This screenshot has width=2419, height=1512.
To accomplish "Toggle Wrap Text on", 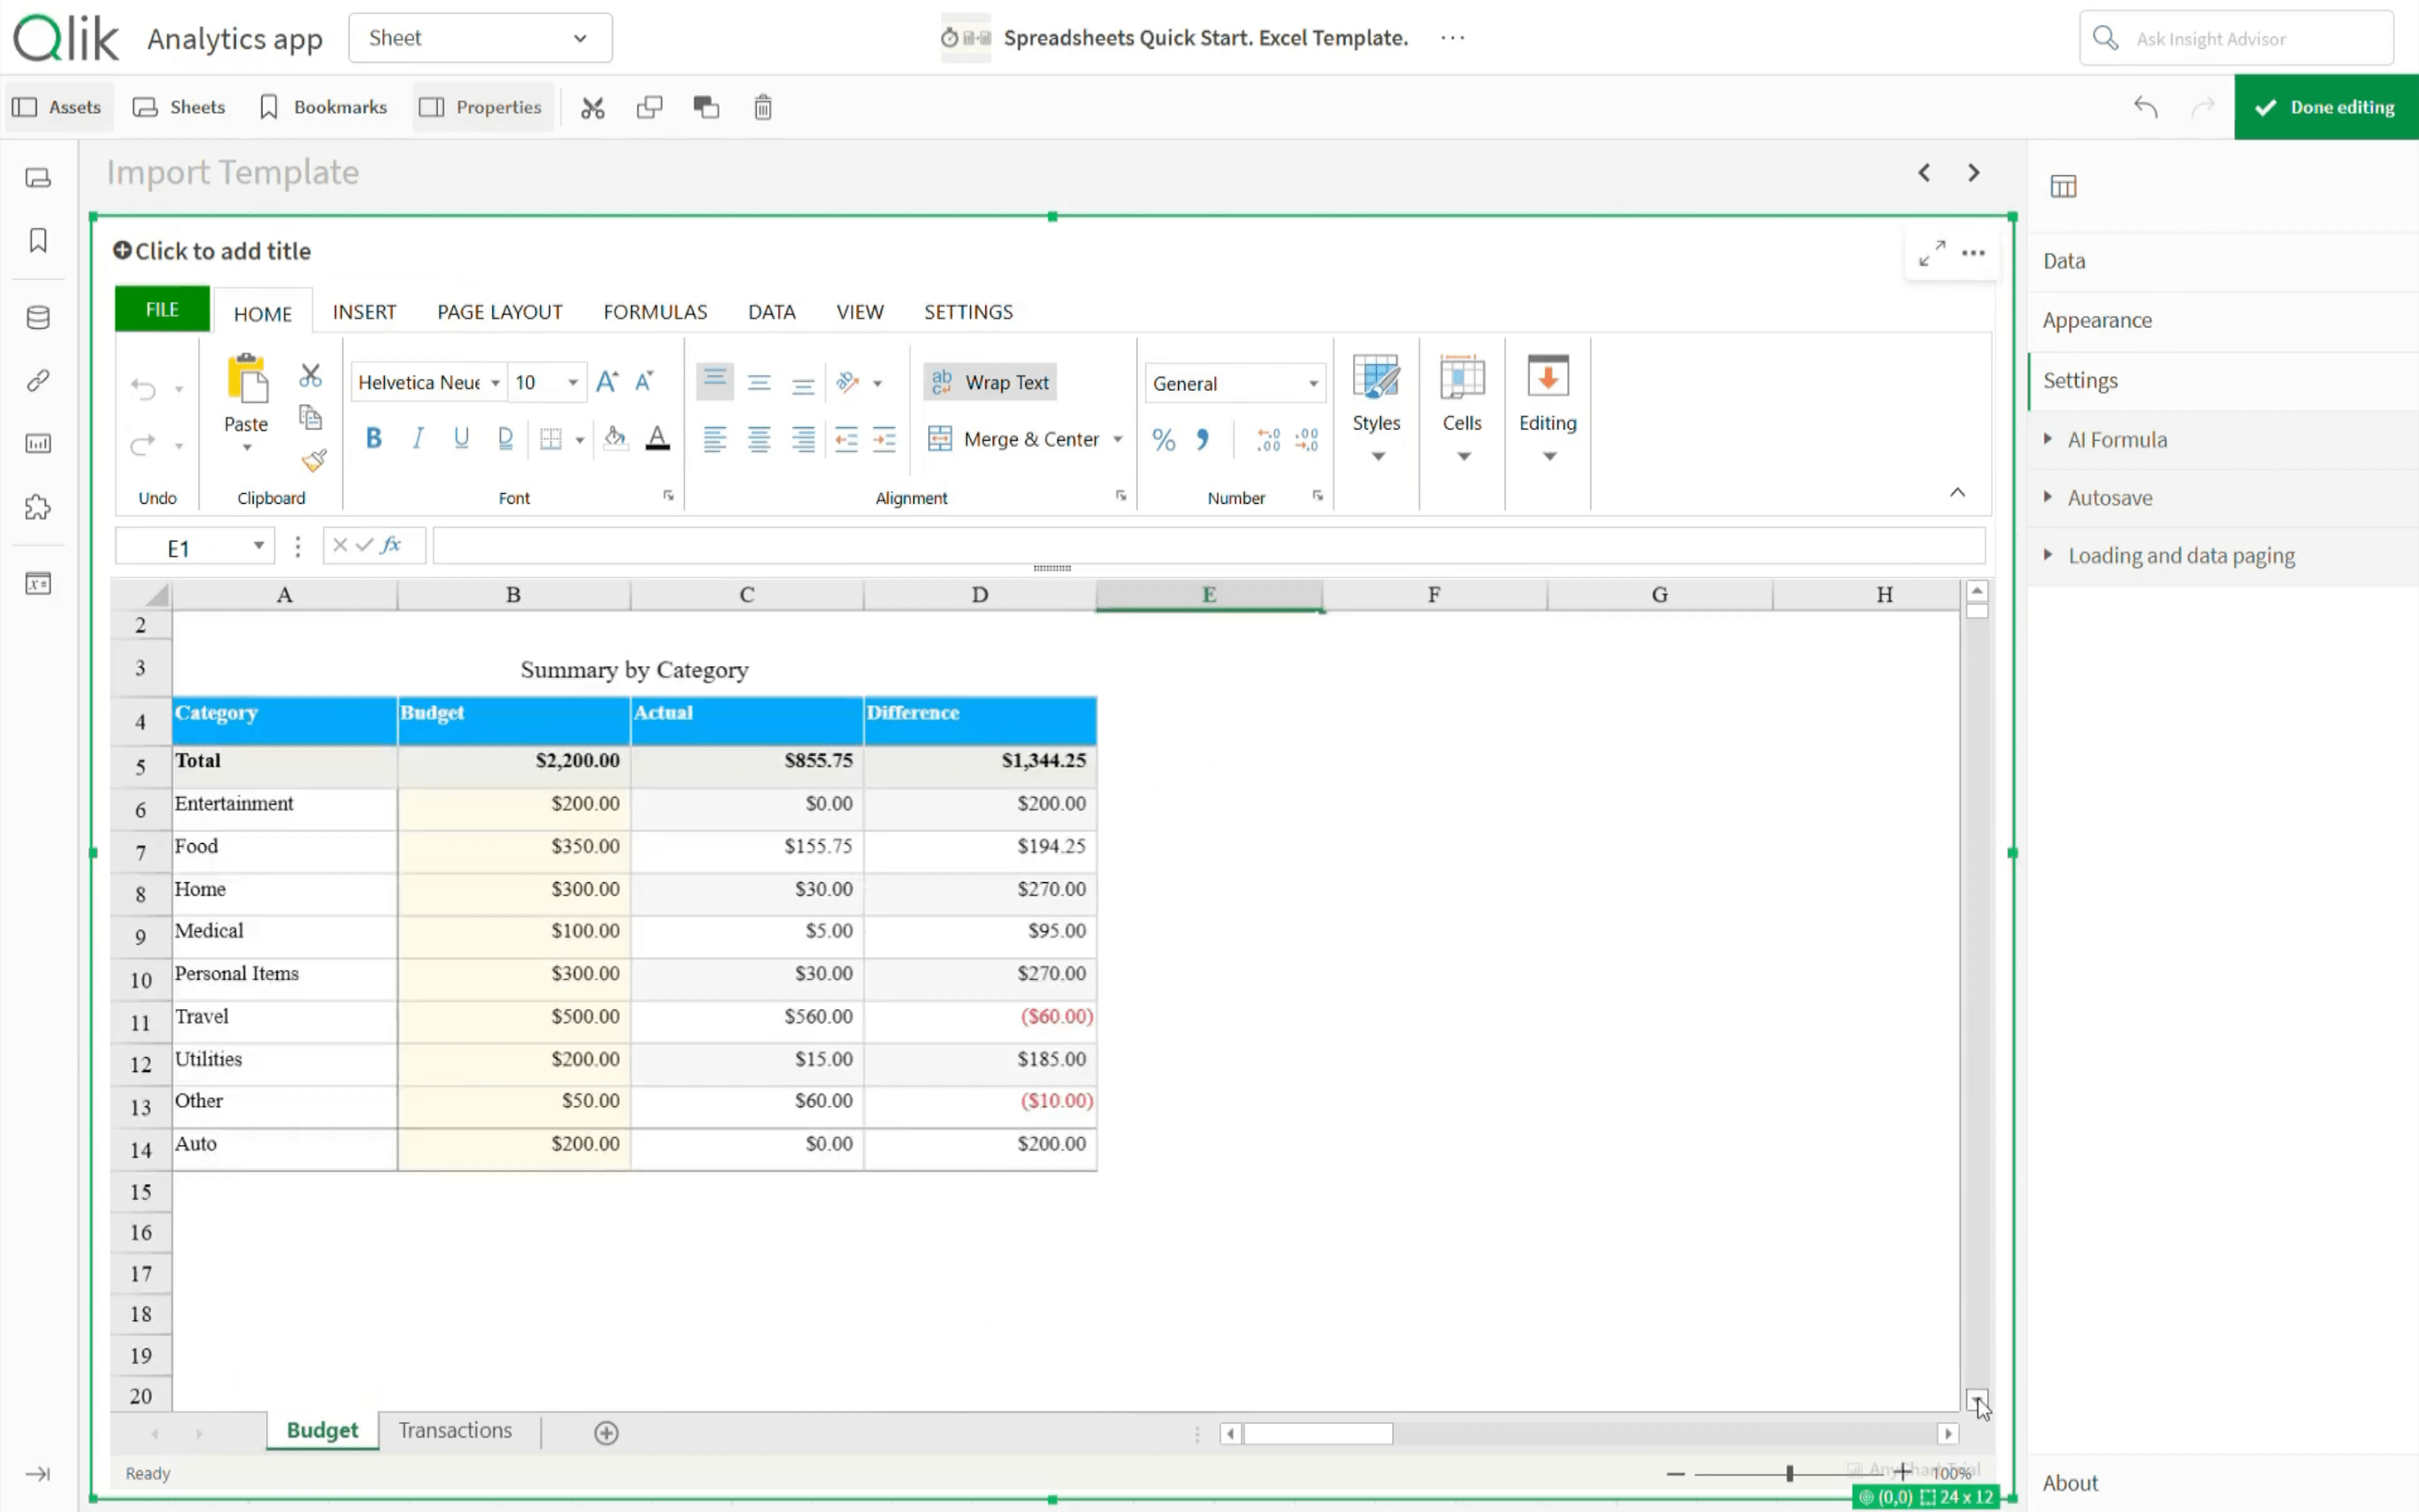I will tap(990, 382).
